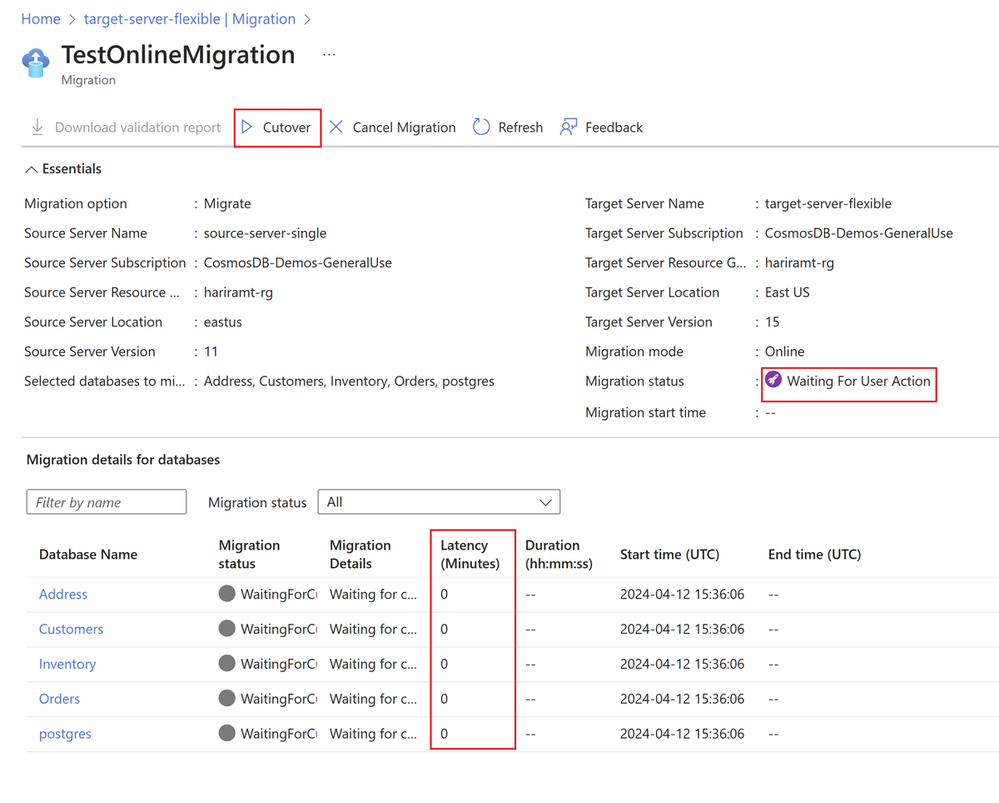The image size is (999, 803).
Task: Click selected databases list Address, Customers, Inventory
Action: (349, 381)
